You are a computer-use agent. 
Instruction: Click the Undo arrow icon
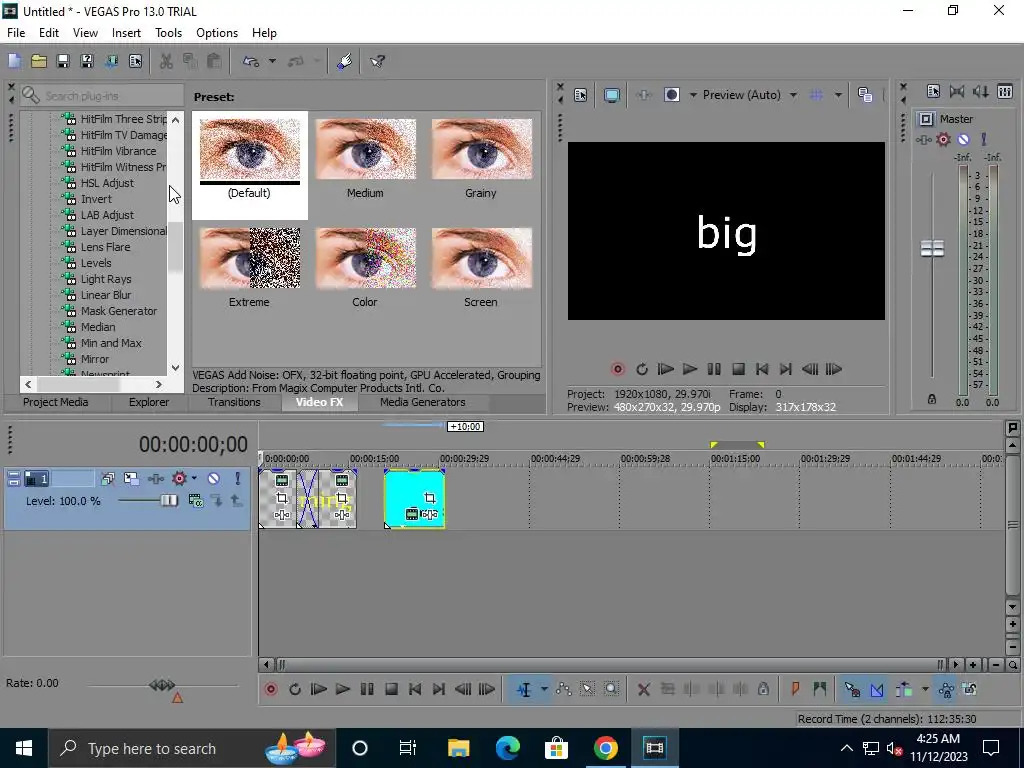tap(251, 61)
